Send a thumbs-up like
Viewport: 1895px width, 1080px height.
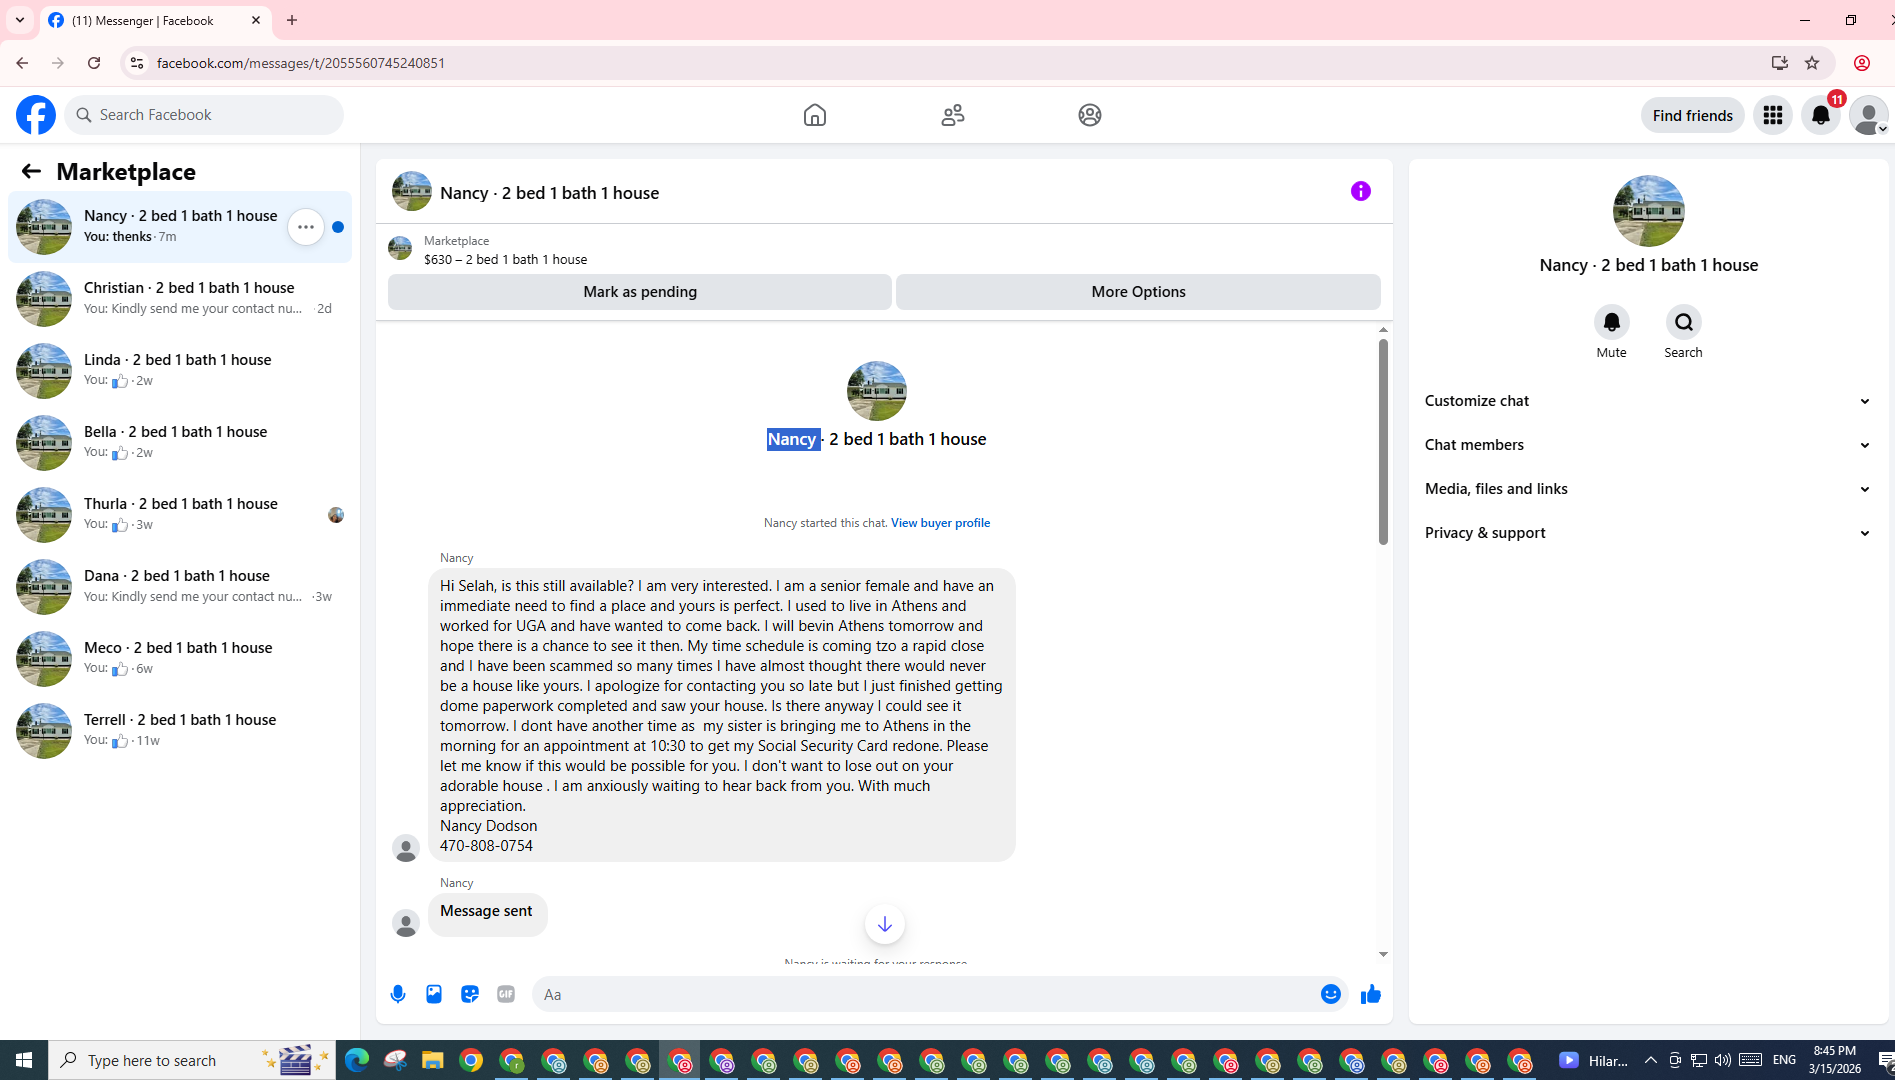1371,994
